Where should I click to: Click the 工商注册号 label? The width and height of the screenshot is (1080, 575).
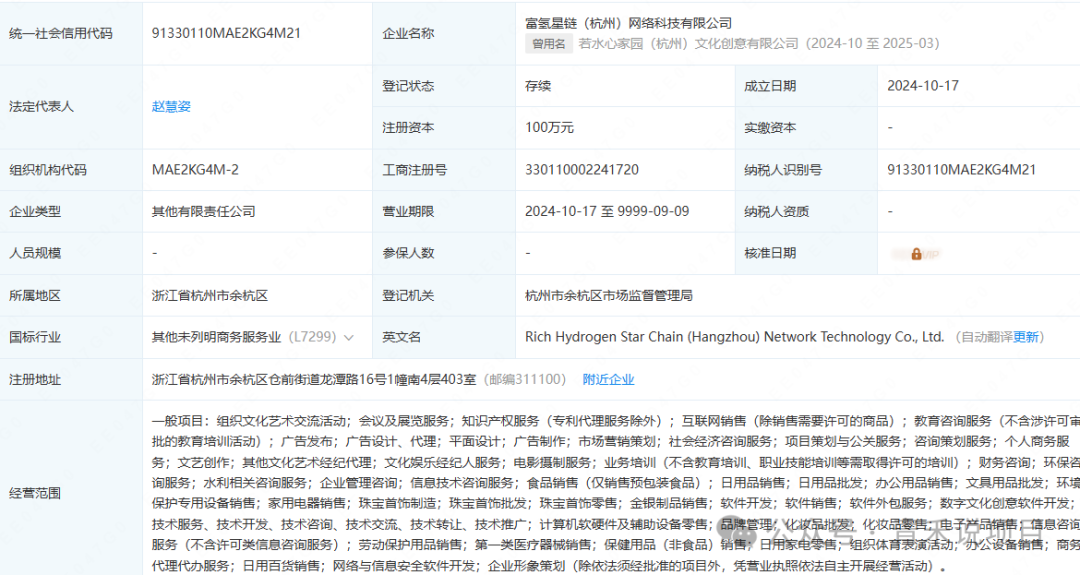point(415,170)
